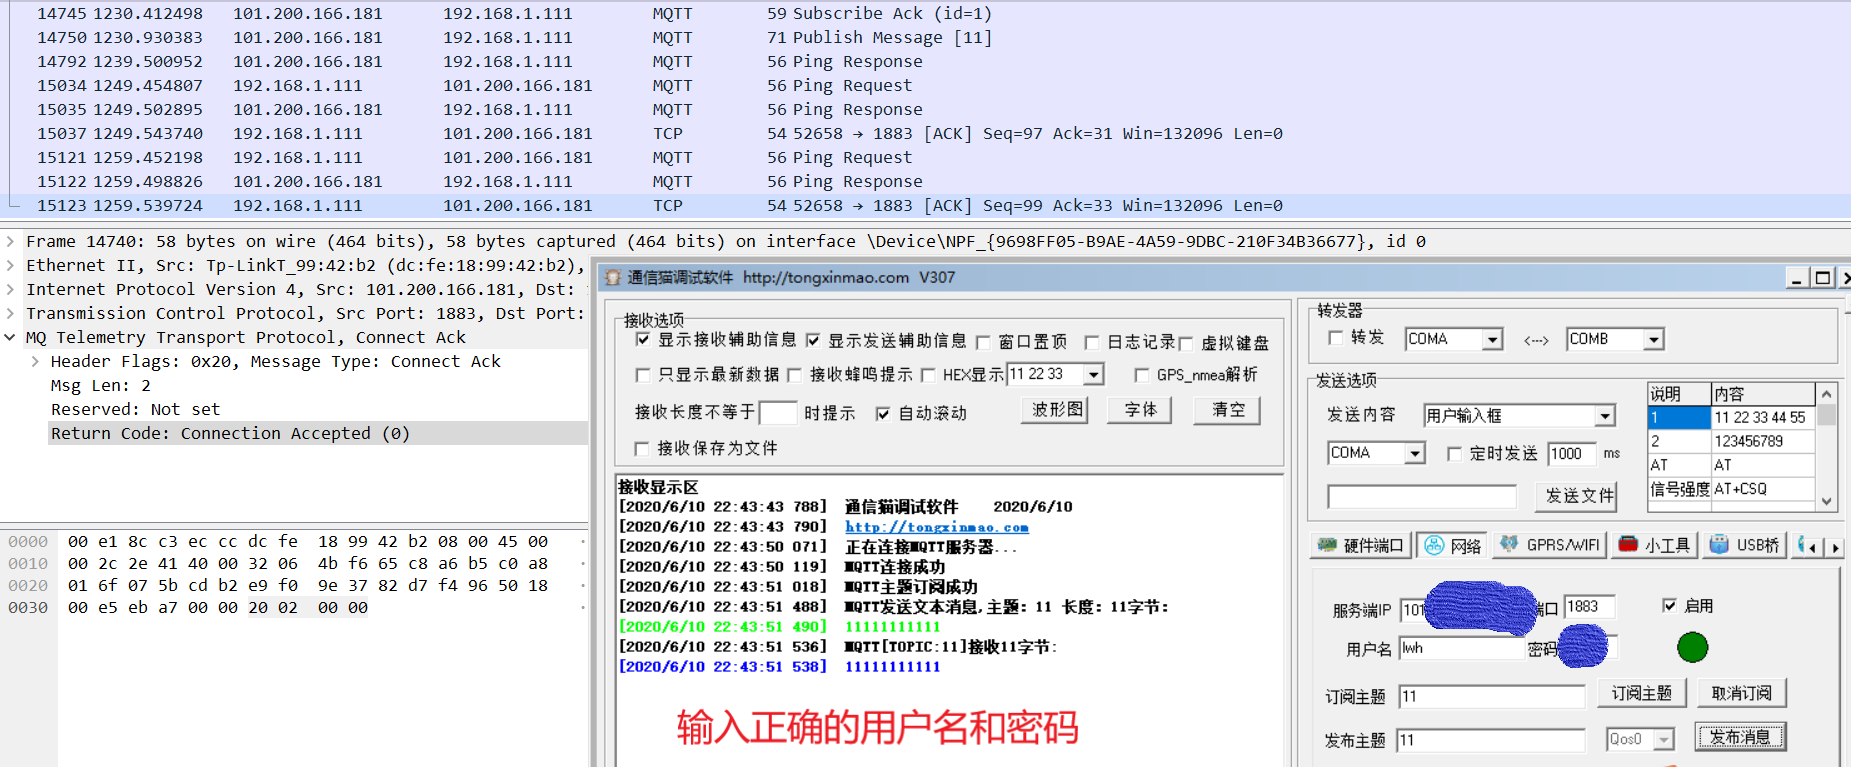Enable the forwarder 转发 checkbox

pos(1336,338)
